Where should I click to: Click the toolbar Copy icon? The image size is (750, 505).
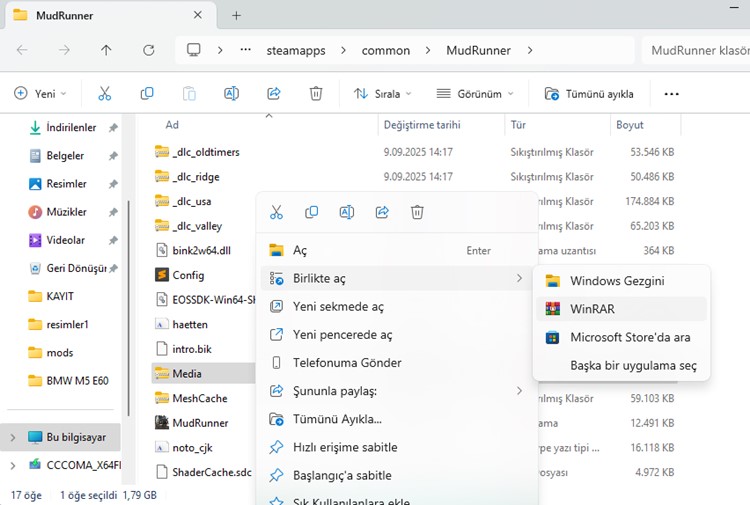[x=147, y=93]
